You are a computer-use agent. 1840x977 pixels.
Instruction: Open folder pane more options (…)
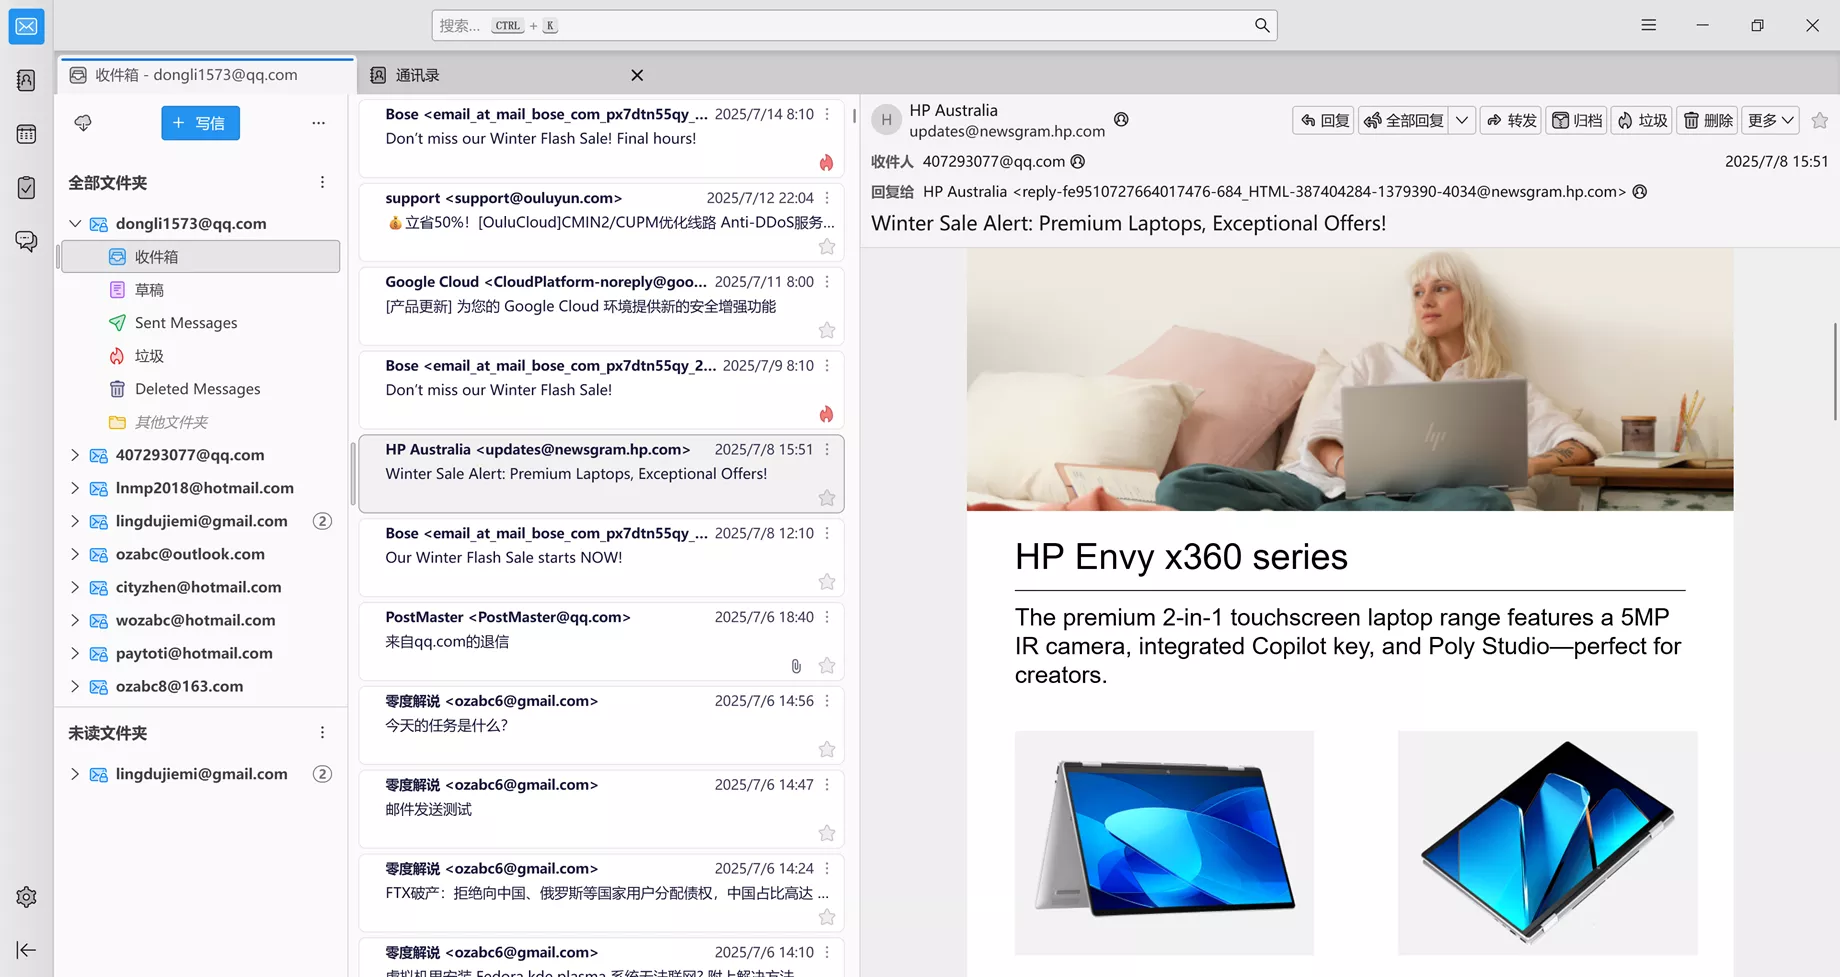pos(318,123)
